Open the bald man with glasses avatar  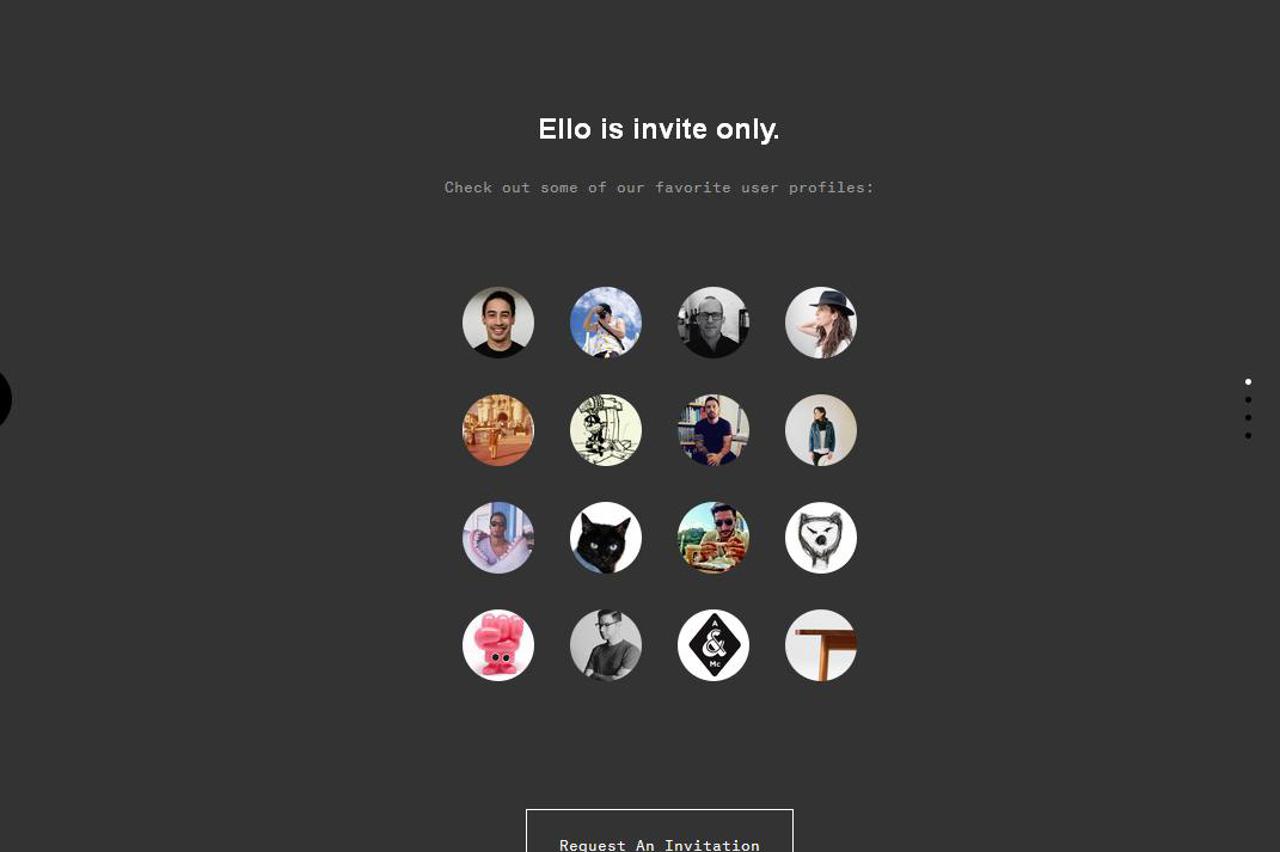click(713, 323)
